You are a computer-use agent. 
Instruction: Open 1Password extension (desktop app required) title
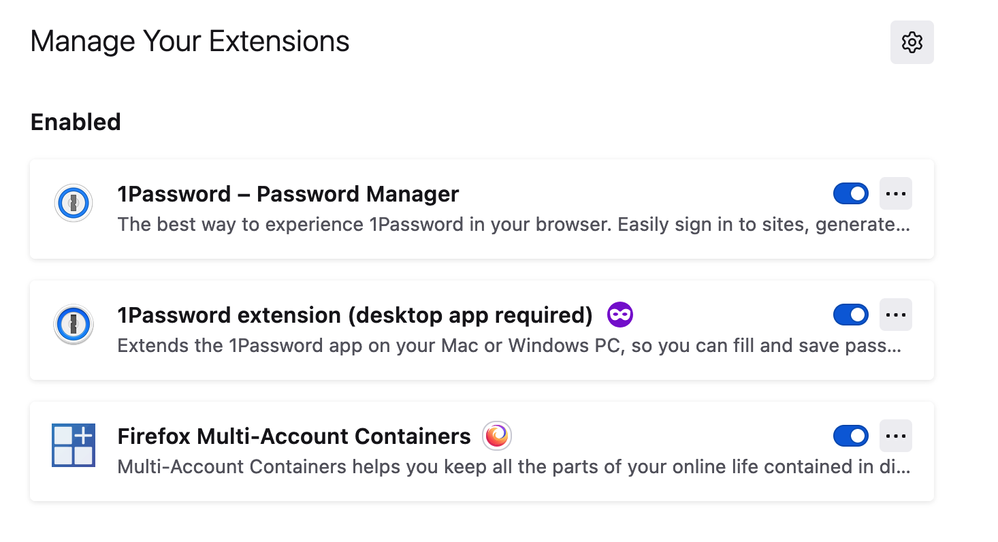[355, 315]
